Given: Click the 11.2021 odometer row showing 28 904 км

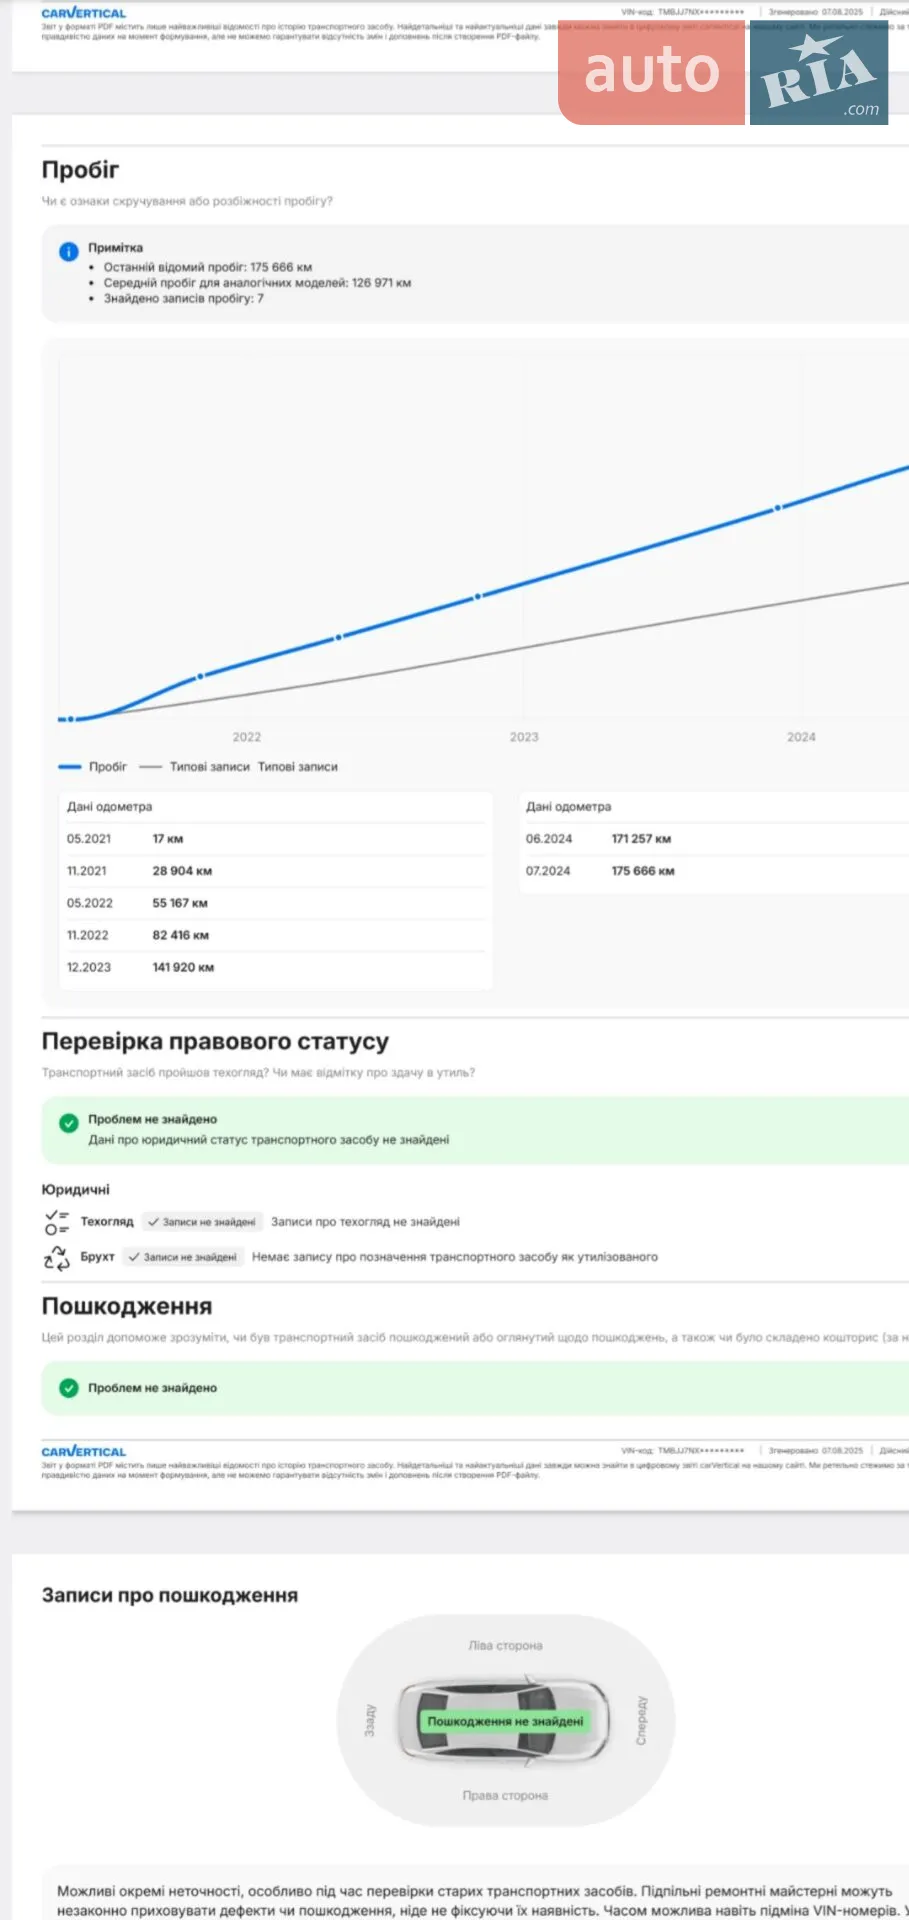Looking at the screenshot, I should coord(276,871).
